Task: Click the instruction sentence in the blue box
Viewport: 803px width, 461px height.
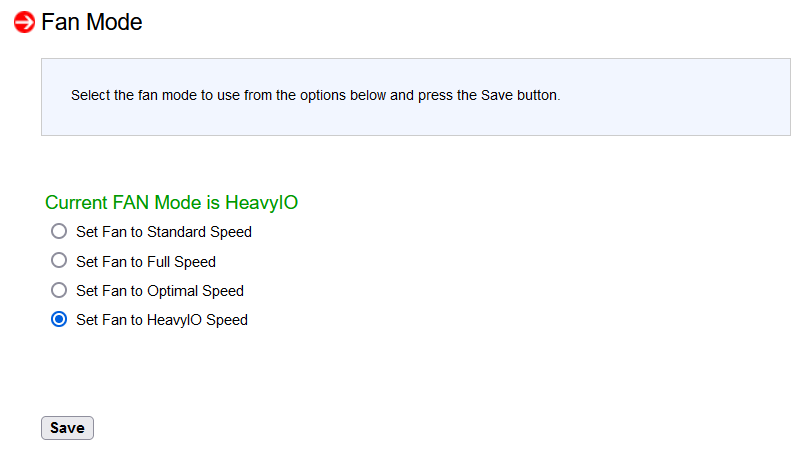Action: click(315, 96)
